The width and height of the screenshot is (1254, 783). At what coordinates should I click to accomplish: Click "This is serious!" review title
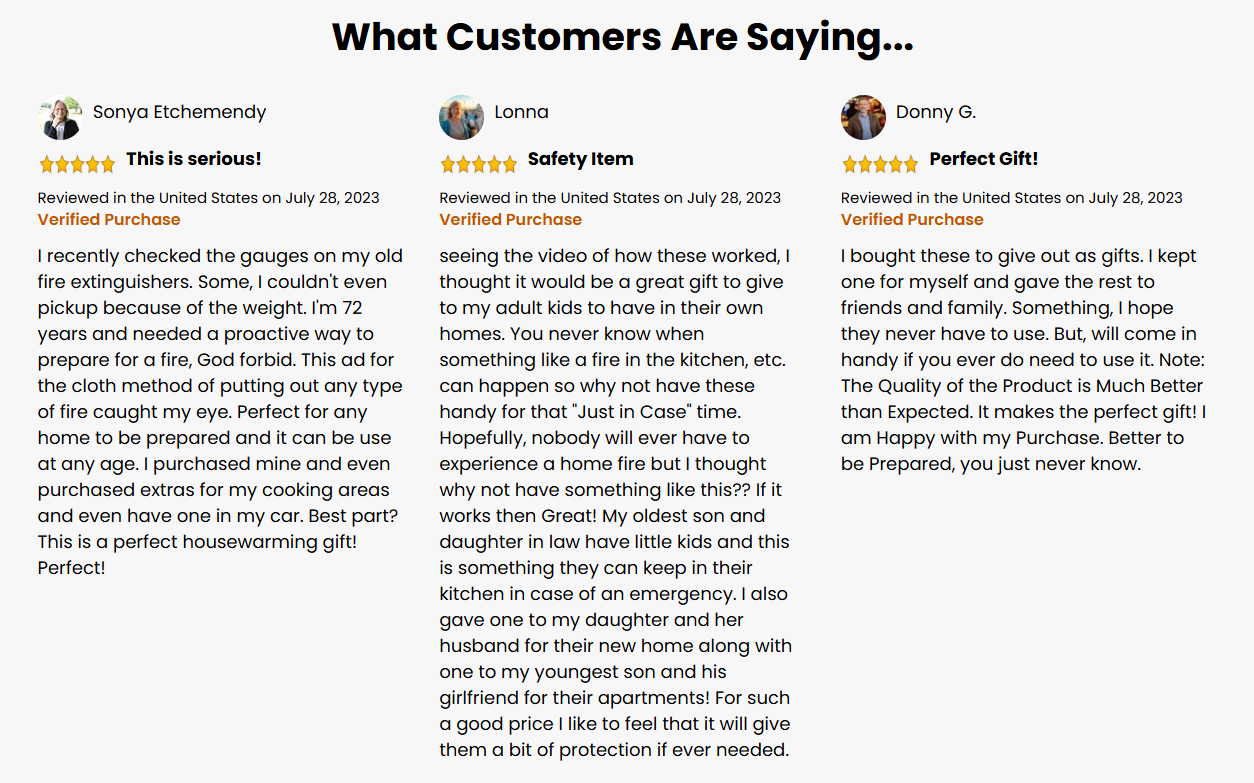point(194,159)
